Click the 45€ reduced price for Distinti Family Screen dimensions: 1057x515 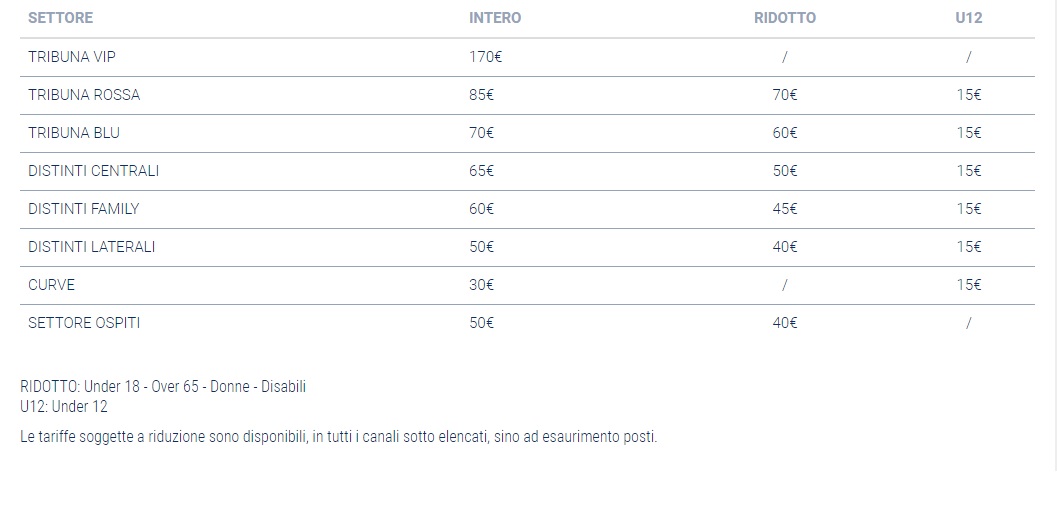(x=785, y=209)
